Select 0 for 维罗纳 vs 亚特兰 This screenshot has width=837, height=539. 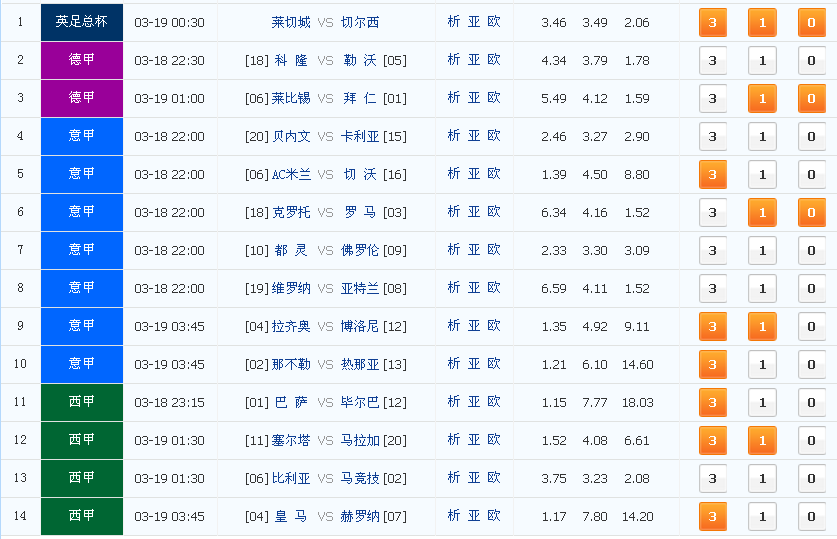pyautogui.click(x=811, y=289)
